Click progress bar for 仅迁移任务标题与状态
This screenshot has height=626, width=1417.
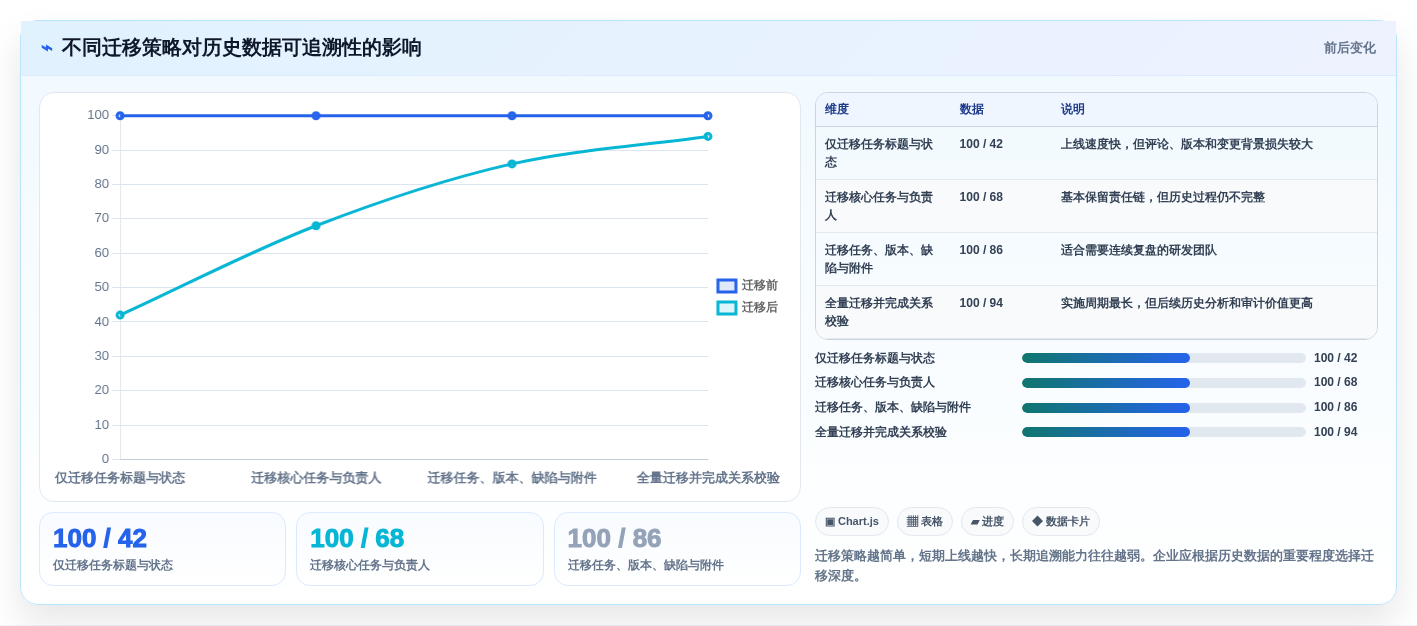tap(1164, 358)
